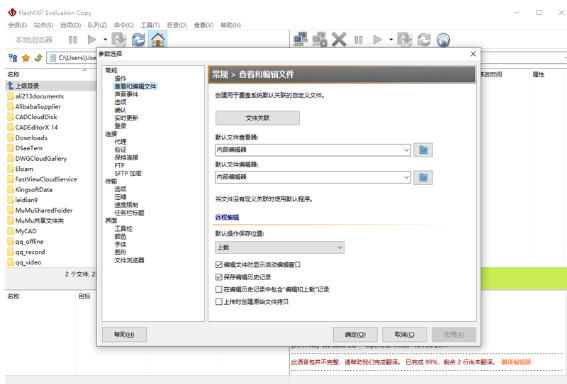Open the 上载 save-location dropdown

coord(280,248)
